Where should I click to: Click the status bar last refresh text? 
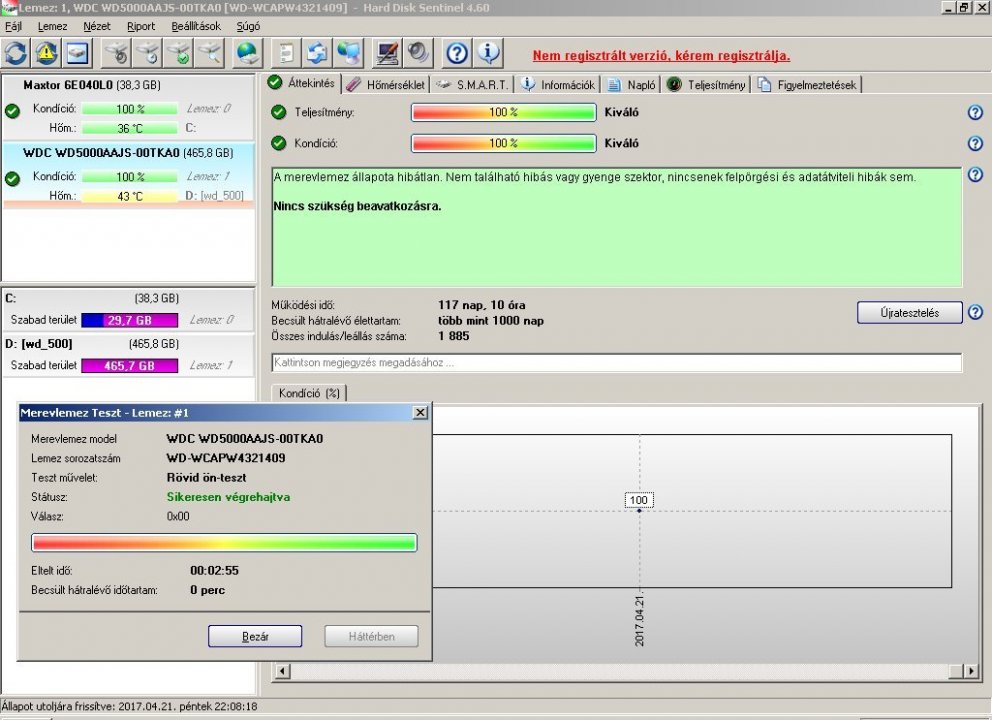point(130,707)
